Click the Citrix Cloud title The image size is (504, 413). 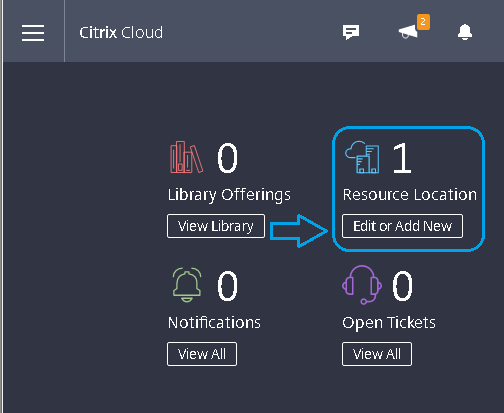point(121,33)
